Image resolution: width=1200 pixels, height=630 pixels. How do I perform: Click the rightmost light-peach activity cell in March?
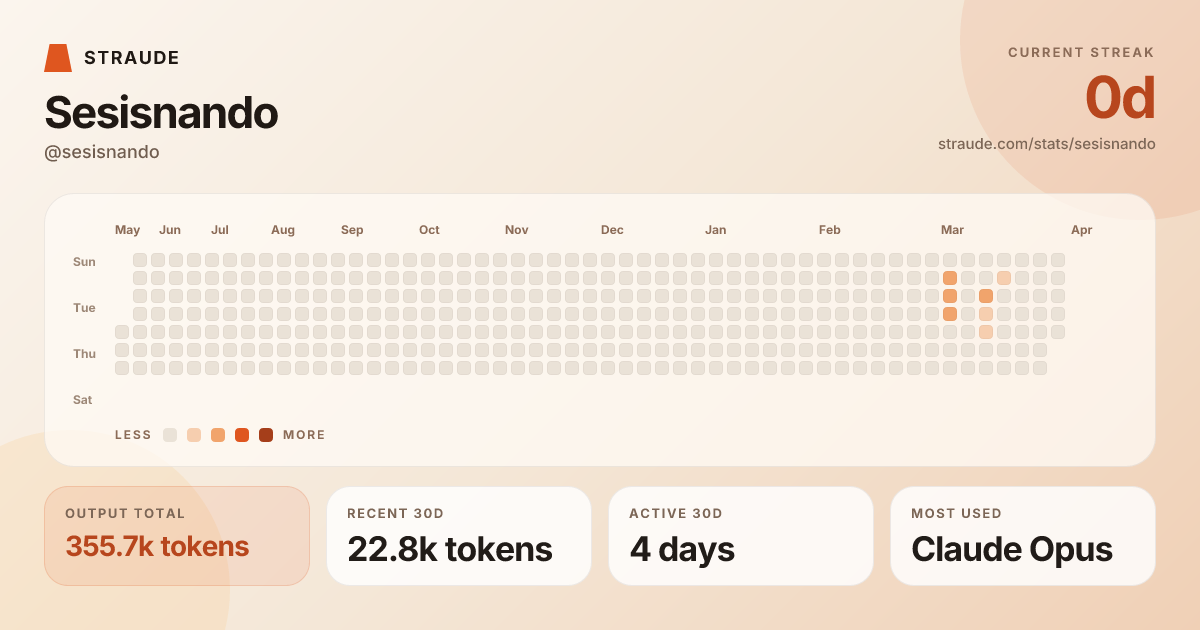click(1004, 278)
